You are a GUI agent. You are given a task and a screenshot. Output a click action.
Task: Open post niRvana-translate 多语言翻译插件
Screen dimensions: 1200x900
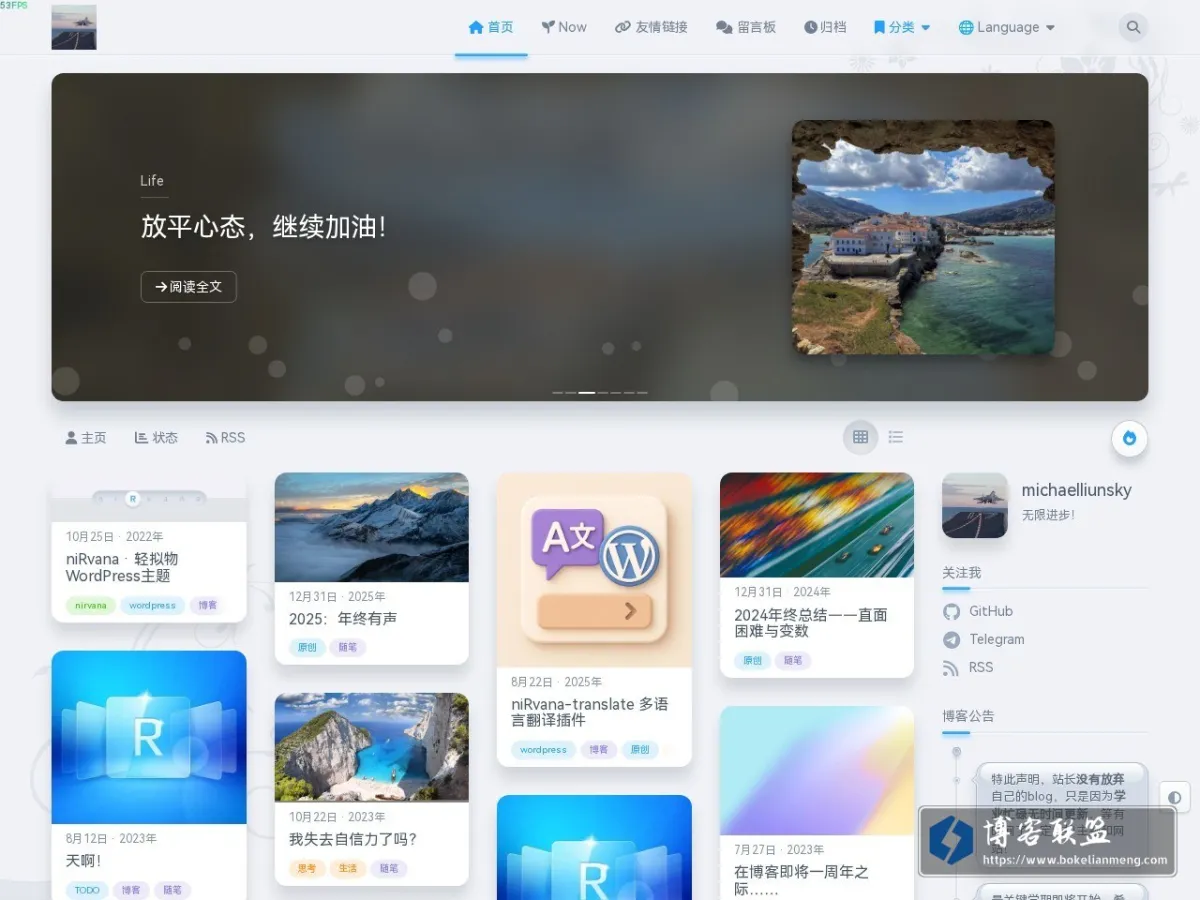click(x=590, y=712)
